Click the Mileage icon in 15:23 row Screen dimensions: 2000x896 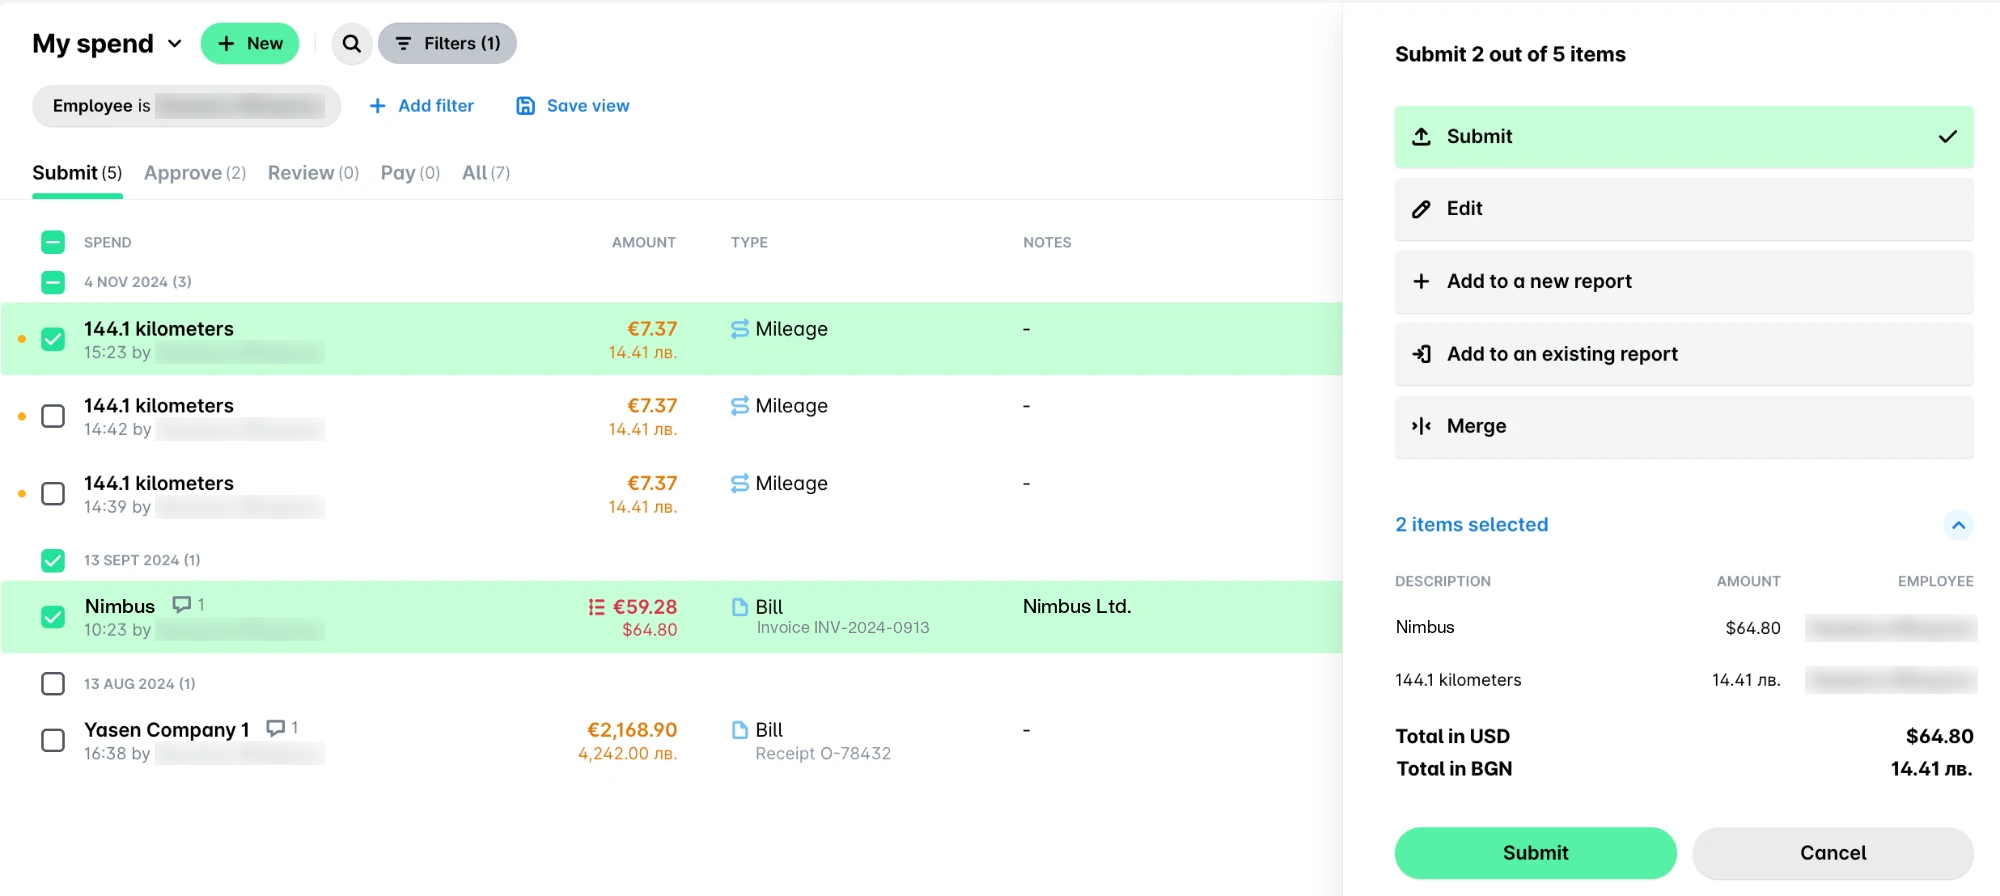coord(740,329)
